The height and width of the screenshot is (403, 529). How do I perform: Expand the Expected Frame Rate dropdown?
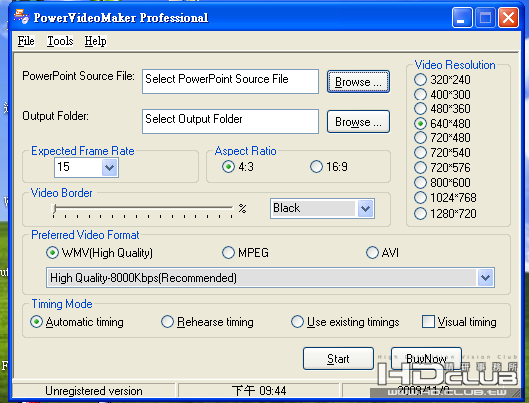coord(110,167)
